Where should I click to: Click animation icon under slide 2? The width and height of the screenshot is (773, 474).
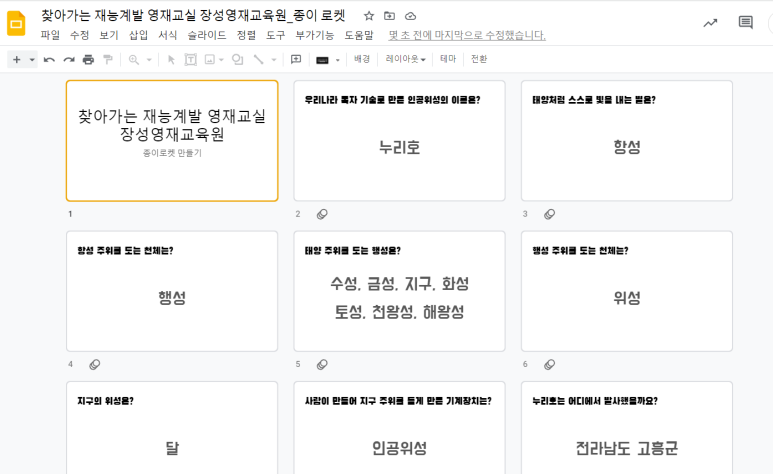click(322, 214)
